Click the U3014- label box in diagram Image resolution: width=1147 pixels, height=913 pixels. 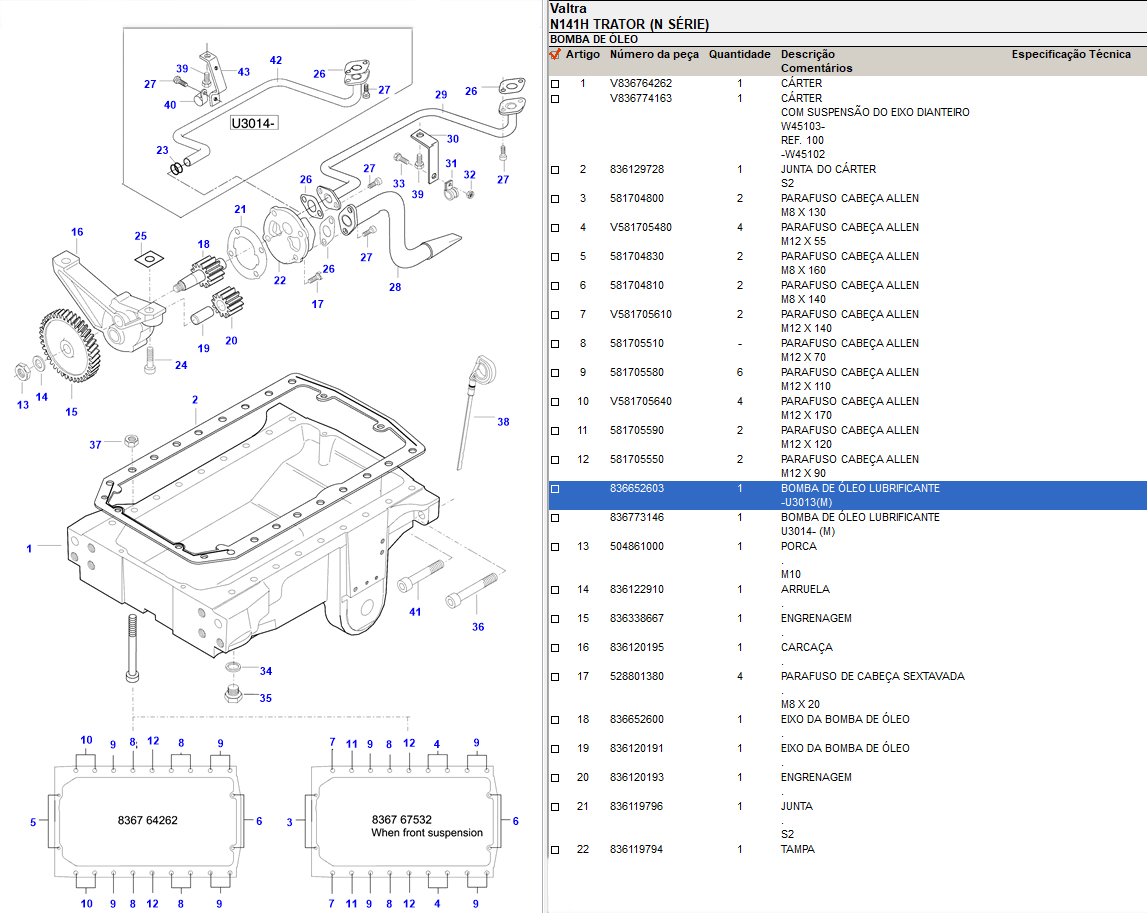tap(254, 124)
